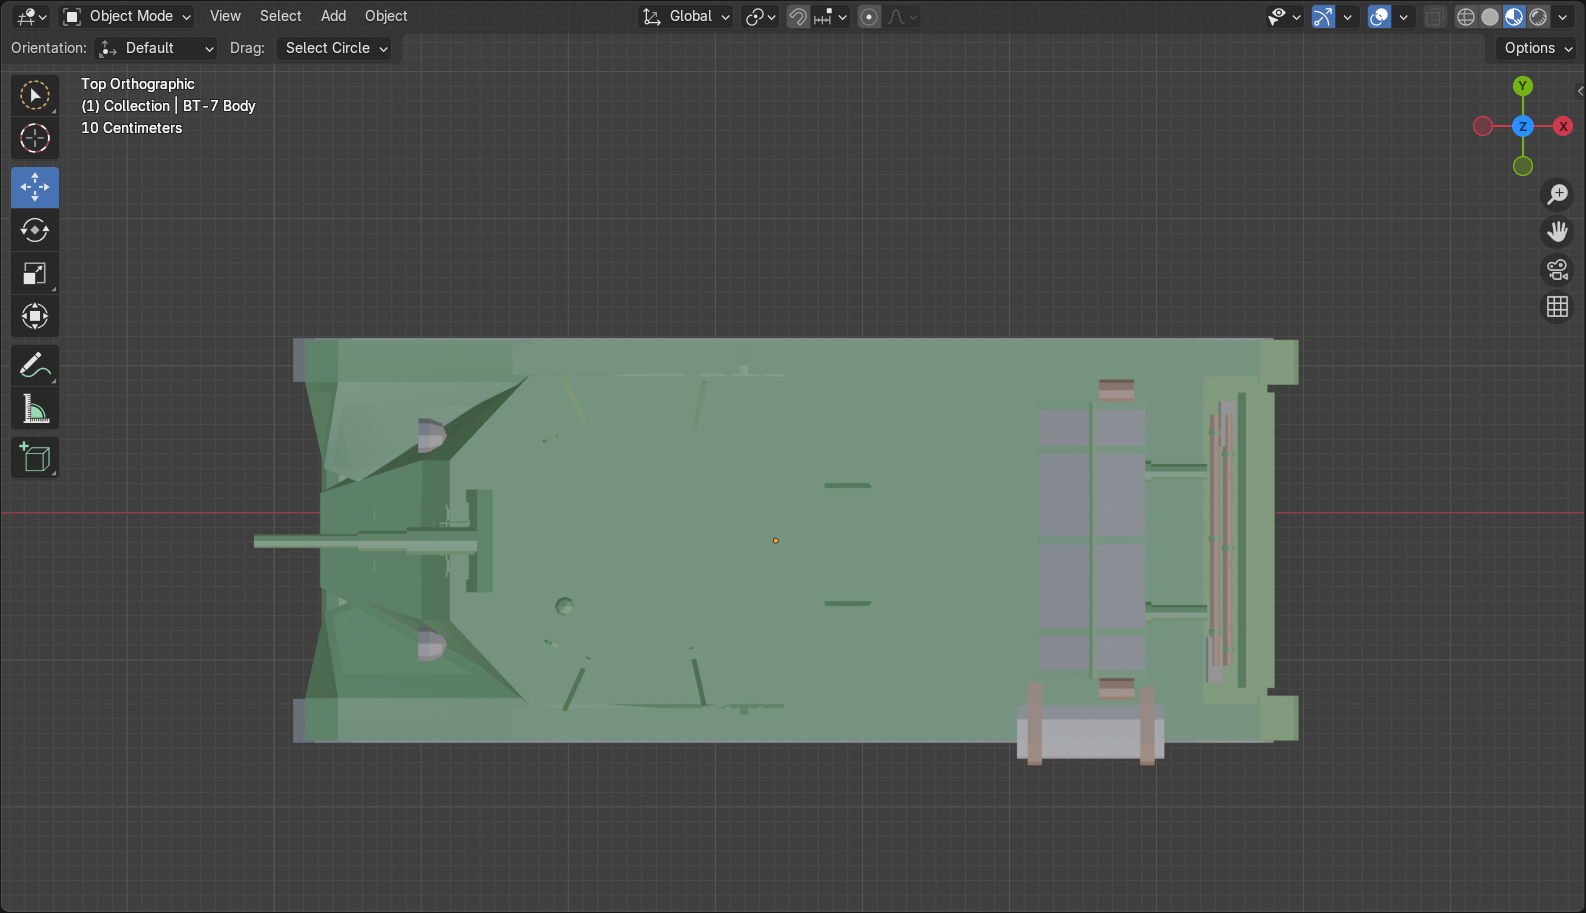Select the Measure tool
The width and height of the screenshot is (1586, 913).
point(35,408)
